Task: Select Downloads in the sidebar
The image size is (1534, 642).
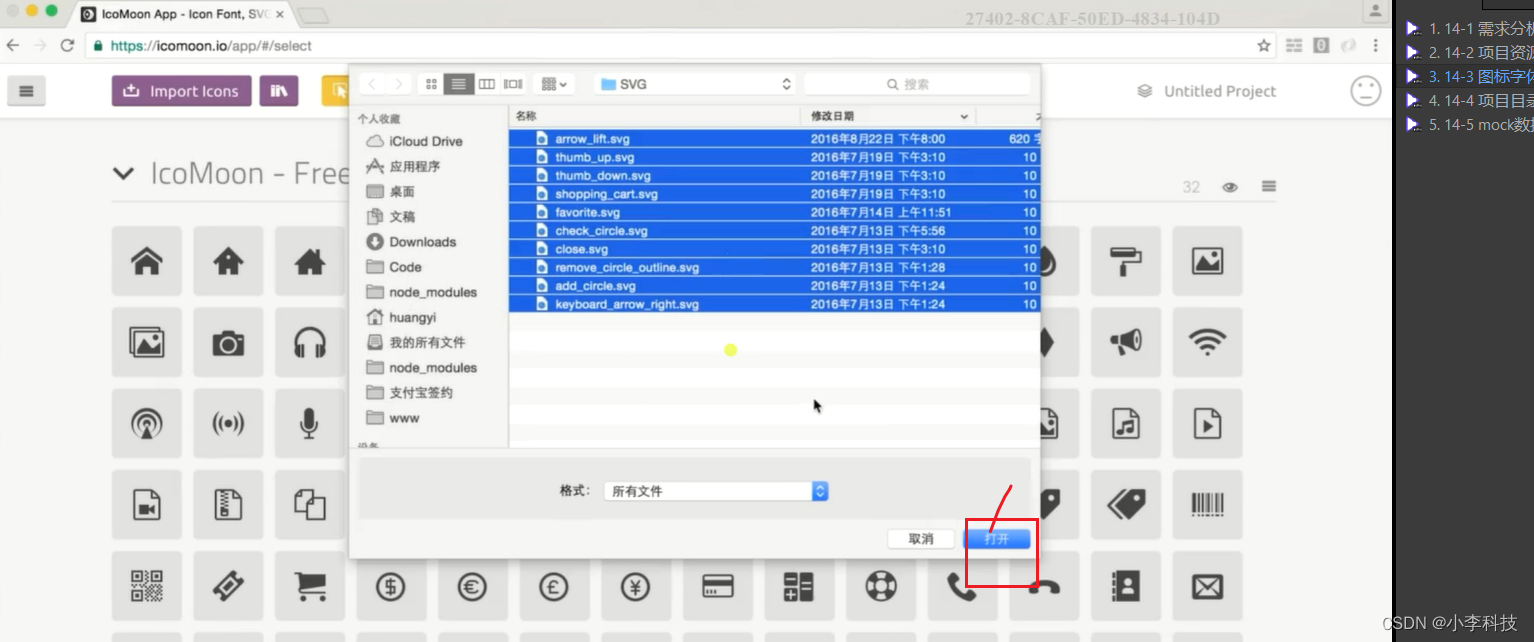Action: tap(421, 242)
